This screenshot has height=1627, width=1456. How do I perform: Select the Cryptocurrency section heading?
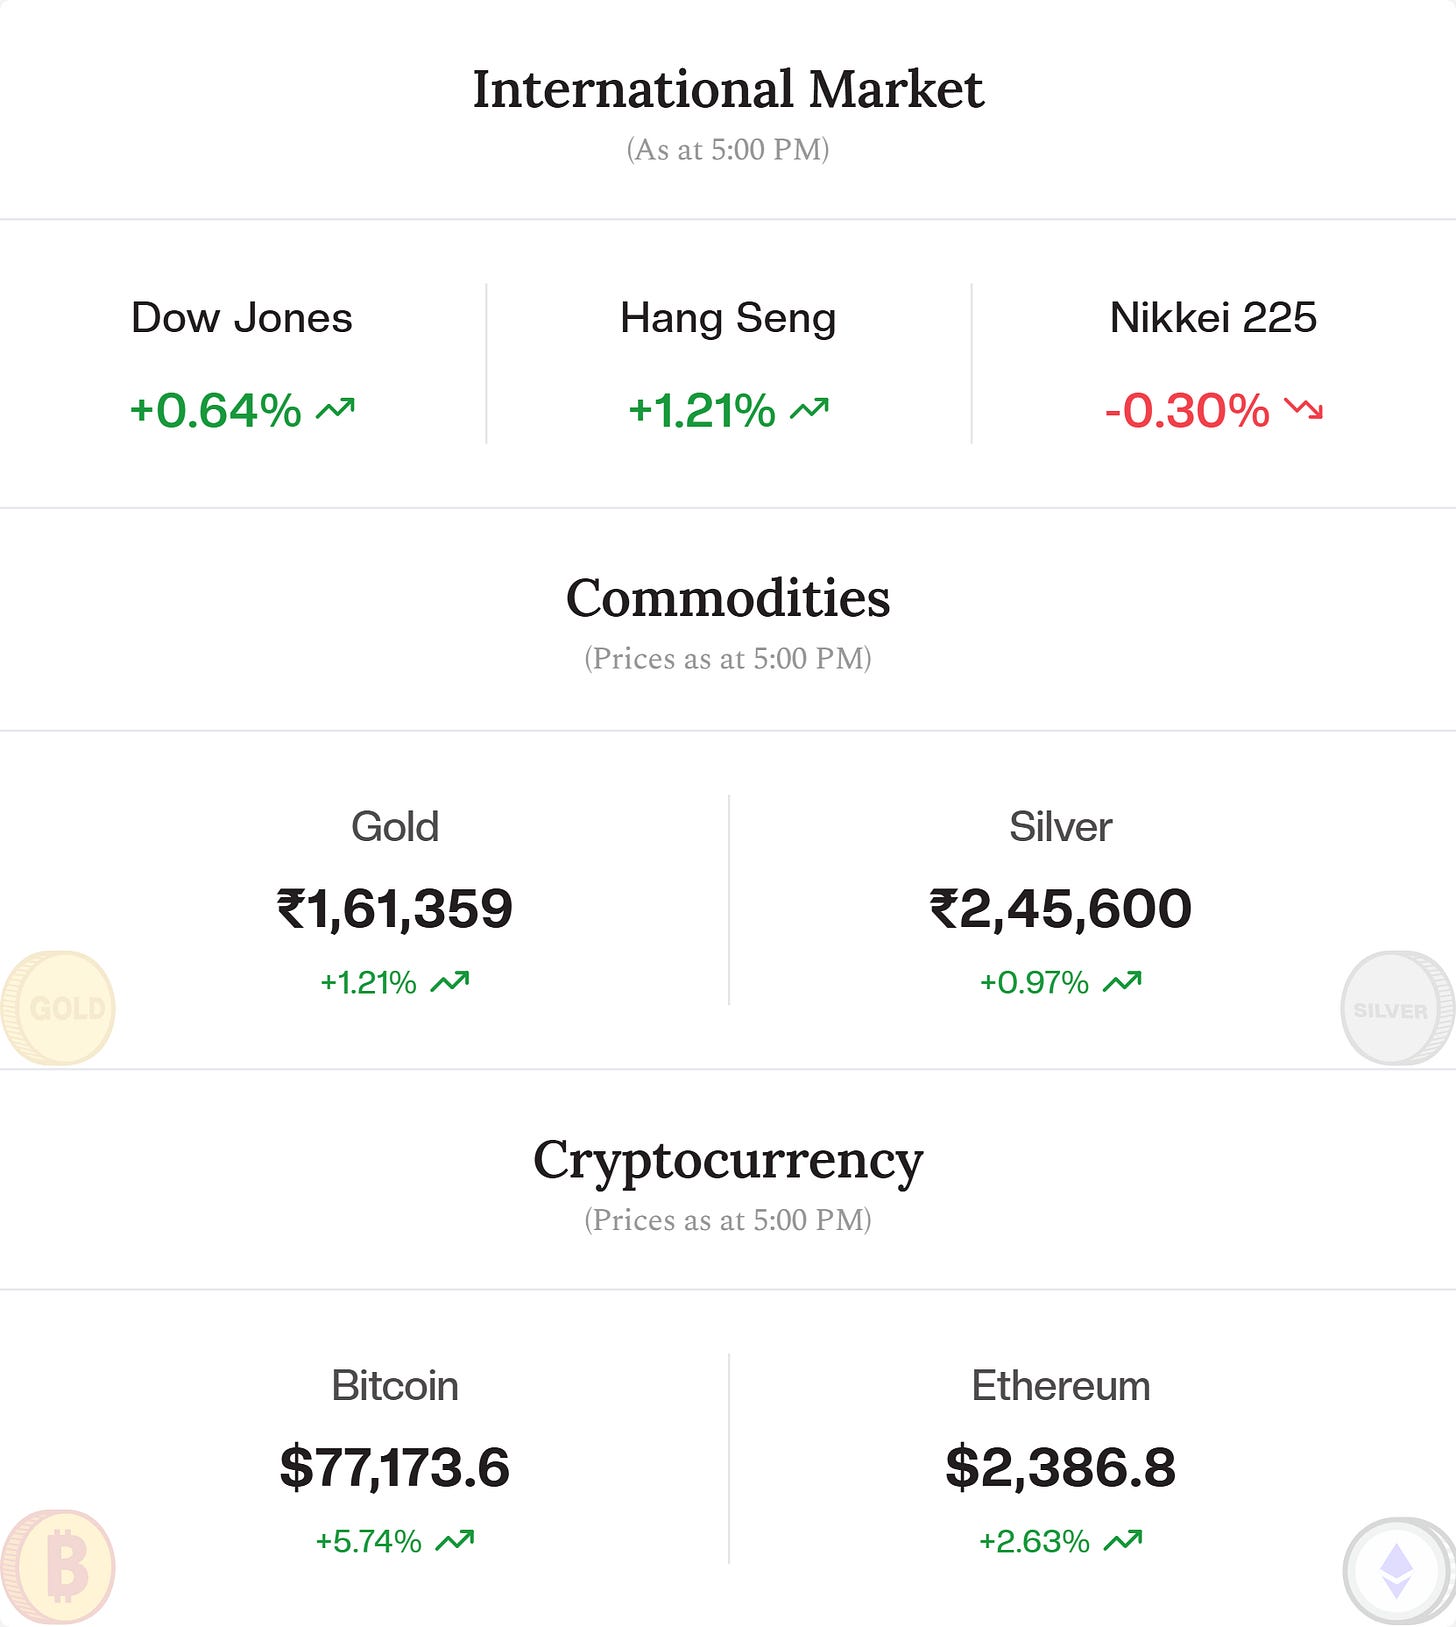tap(728, 1162)
